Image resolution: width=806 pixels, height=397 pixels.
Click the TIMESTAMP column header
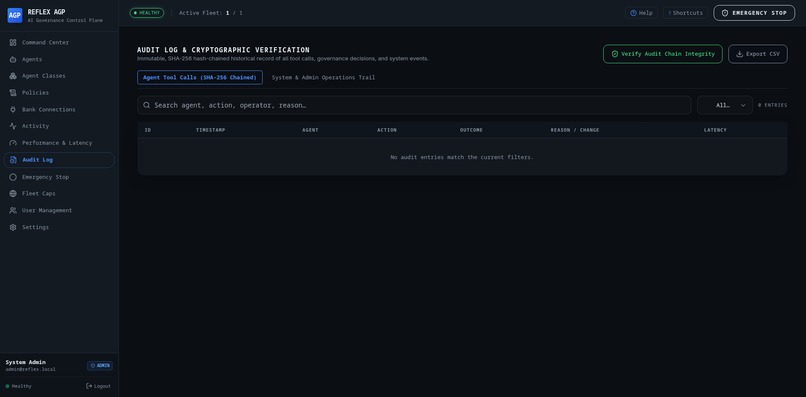pyautogui.click(x=210, y=130)
